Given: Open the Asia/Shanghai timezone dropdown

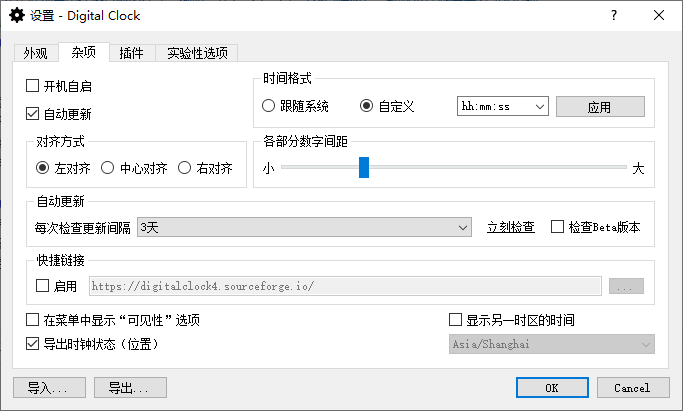Looking at the screenshot, I should coord(551,344).
